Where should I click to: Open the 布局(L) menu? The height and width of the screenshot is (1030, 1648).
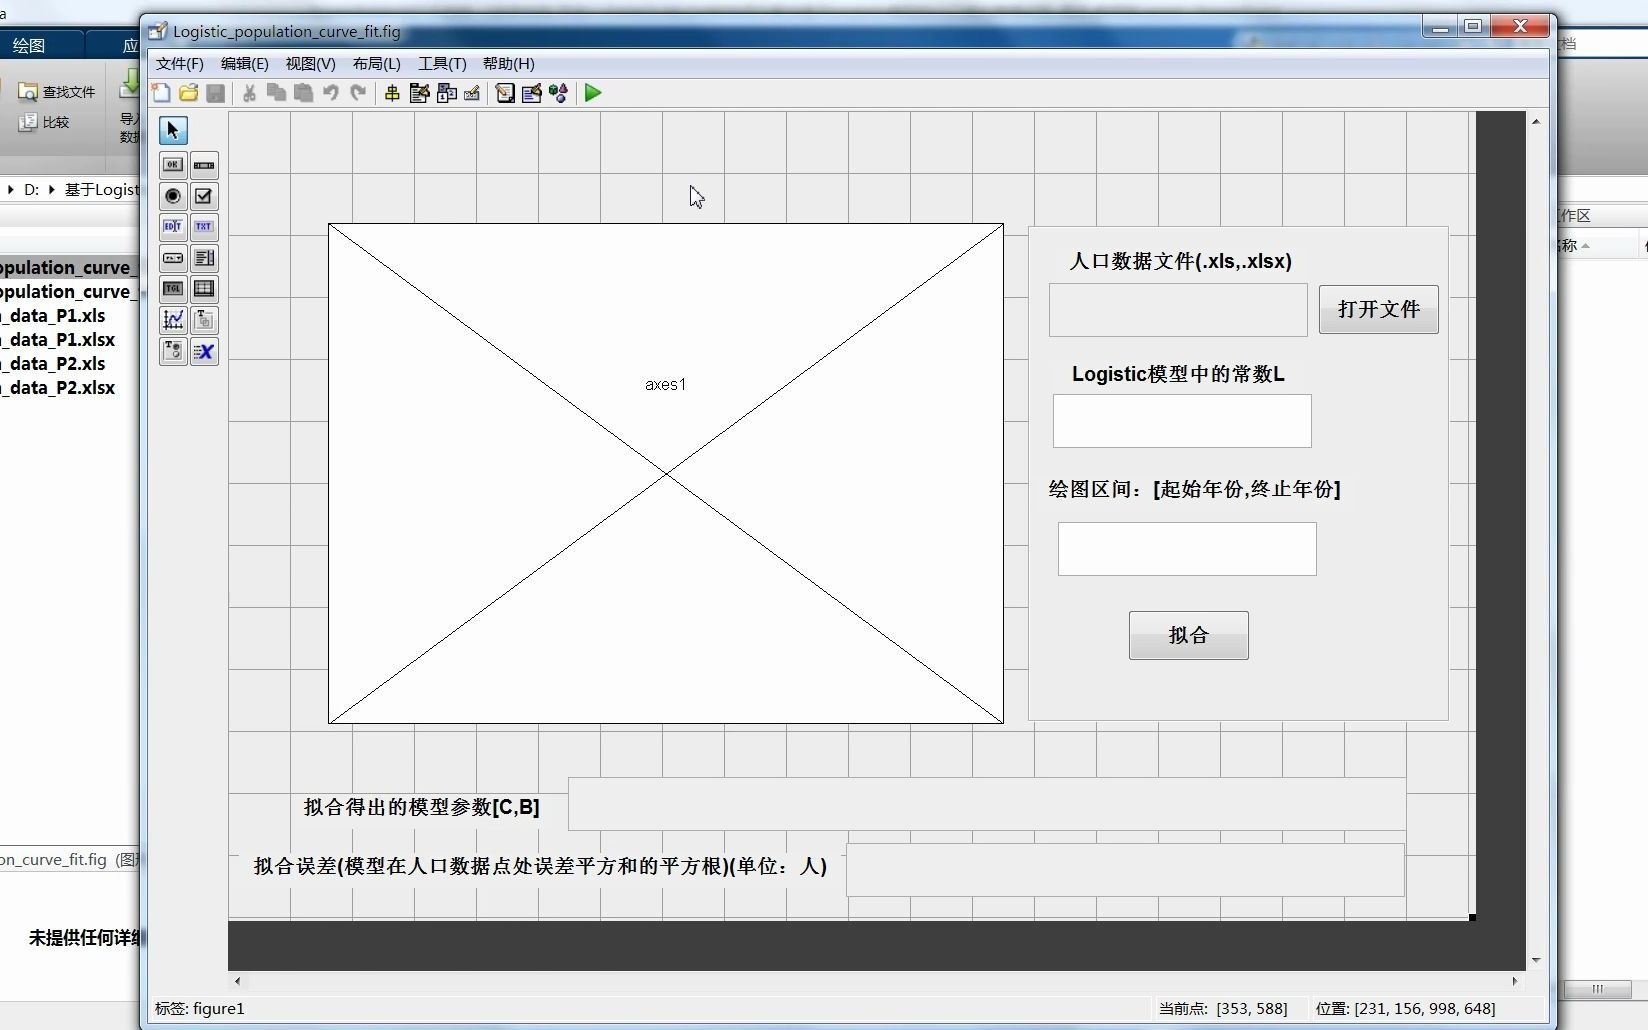(377, 63)
